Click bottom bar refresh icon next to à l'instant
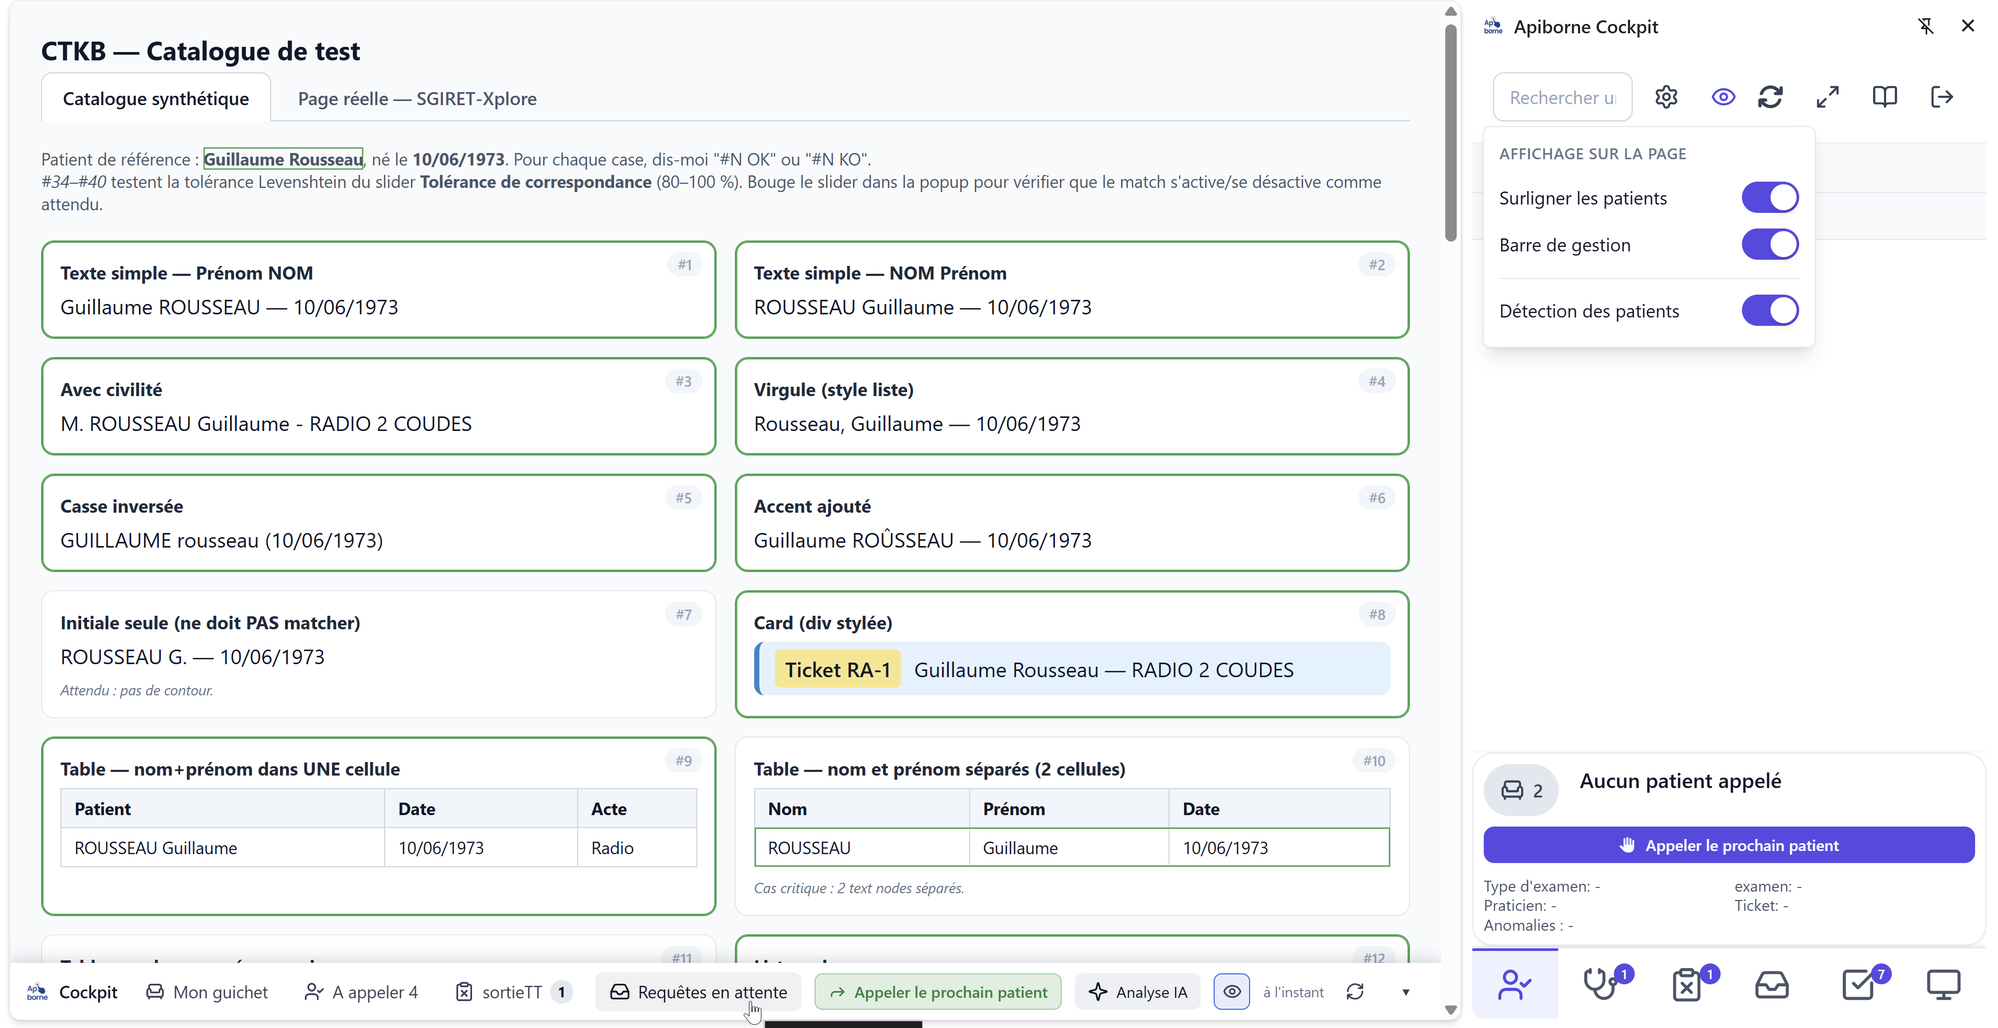Image resolution: width=1998 pixels, height=1028 pixels. click(1355, 992)
